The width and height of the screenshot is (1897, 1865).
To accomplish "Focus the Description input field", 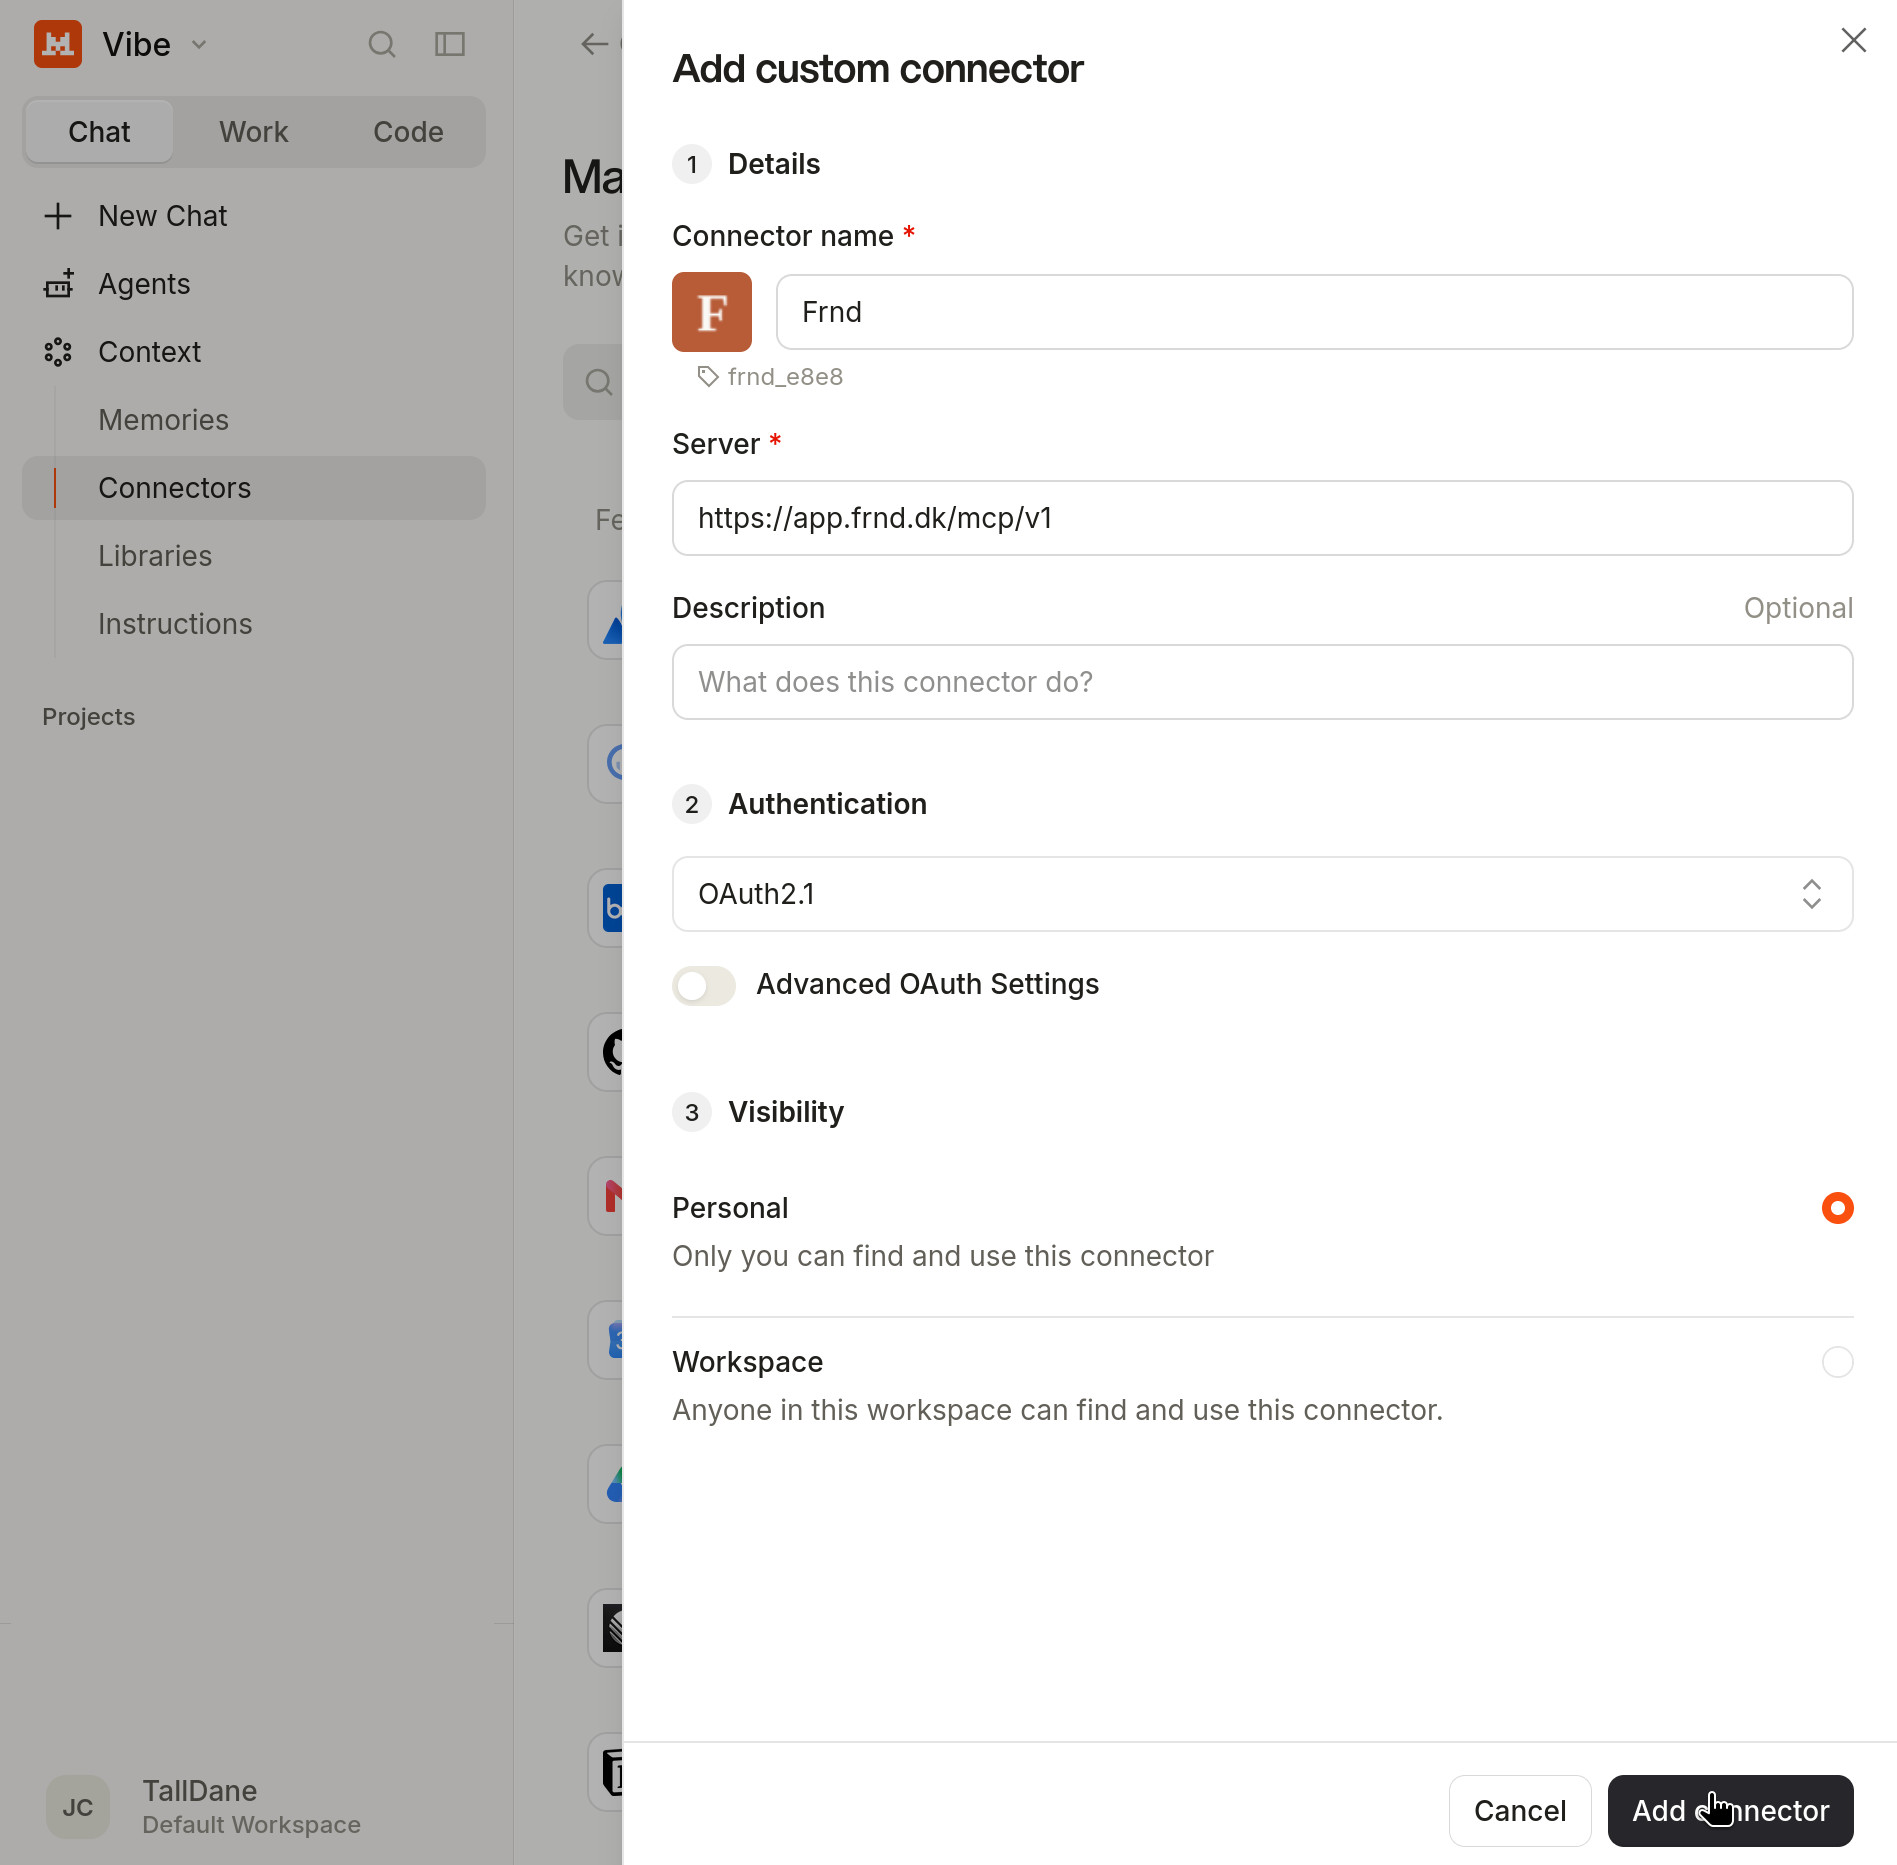I will (x=1263, y=682).
